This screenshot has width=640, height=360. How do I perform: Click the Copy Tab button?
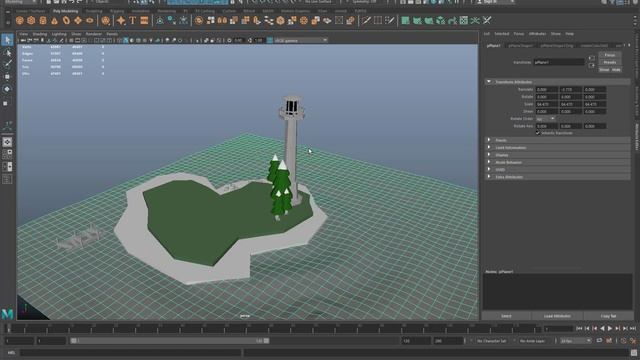tap(608, 316)
